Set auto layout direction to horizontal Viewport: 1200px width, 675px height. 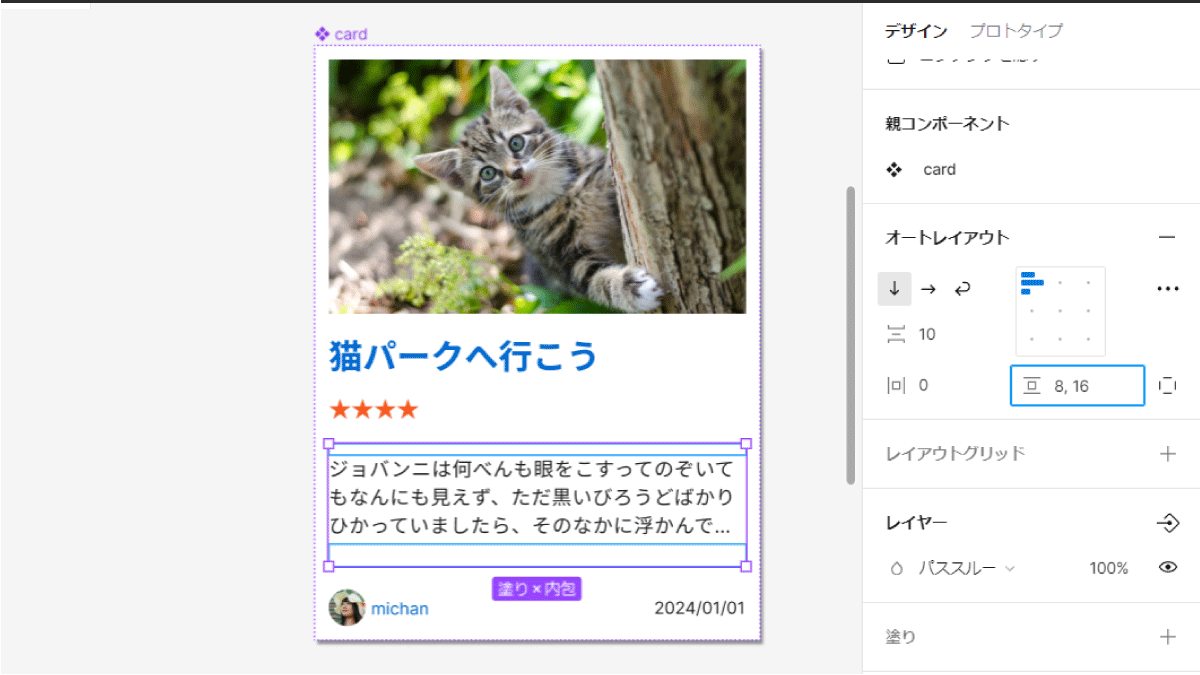click(928, 289)
